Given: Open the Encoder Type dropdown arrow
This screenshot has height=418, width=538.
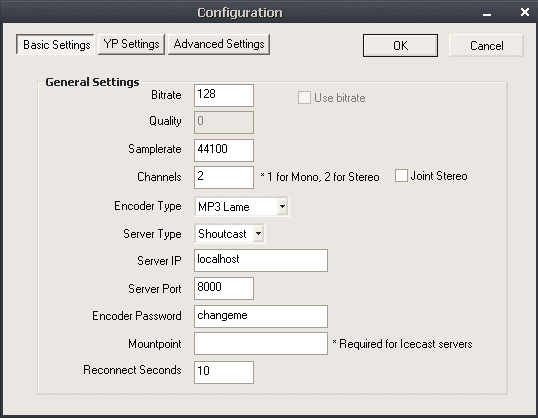Looking at the screenshot, I should point(282,206).
